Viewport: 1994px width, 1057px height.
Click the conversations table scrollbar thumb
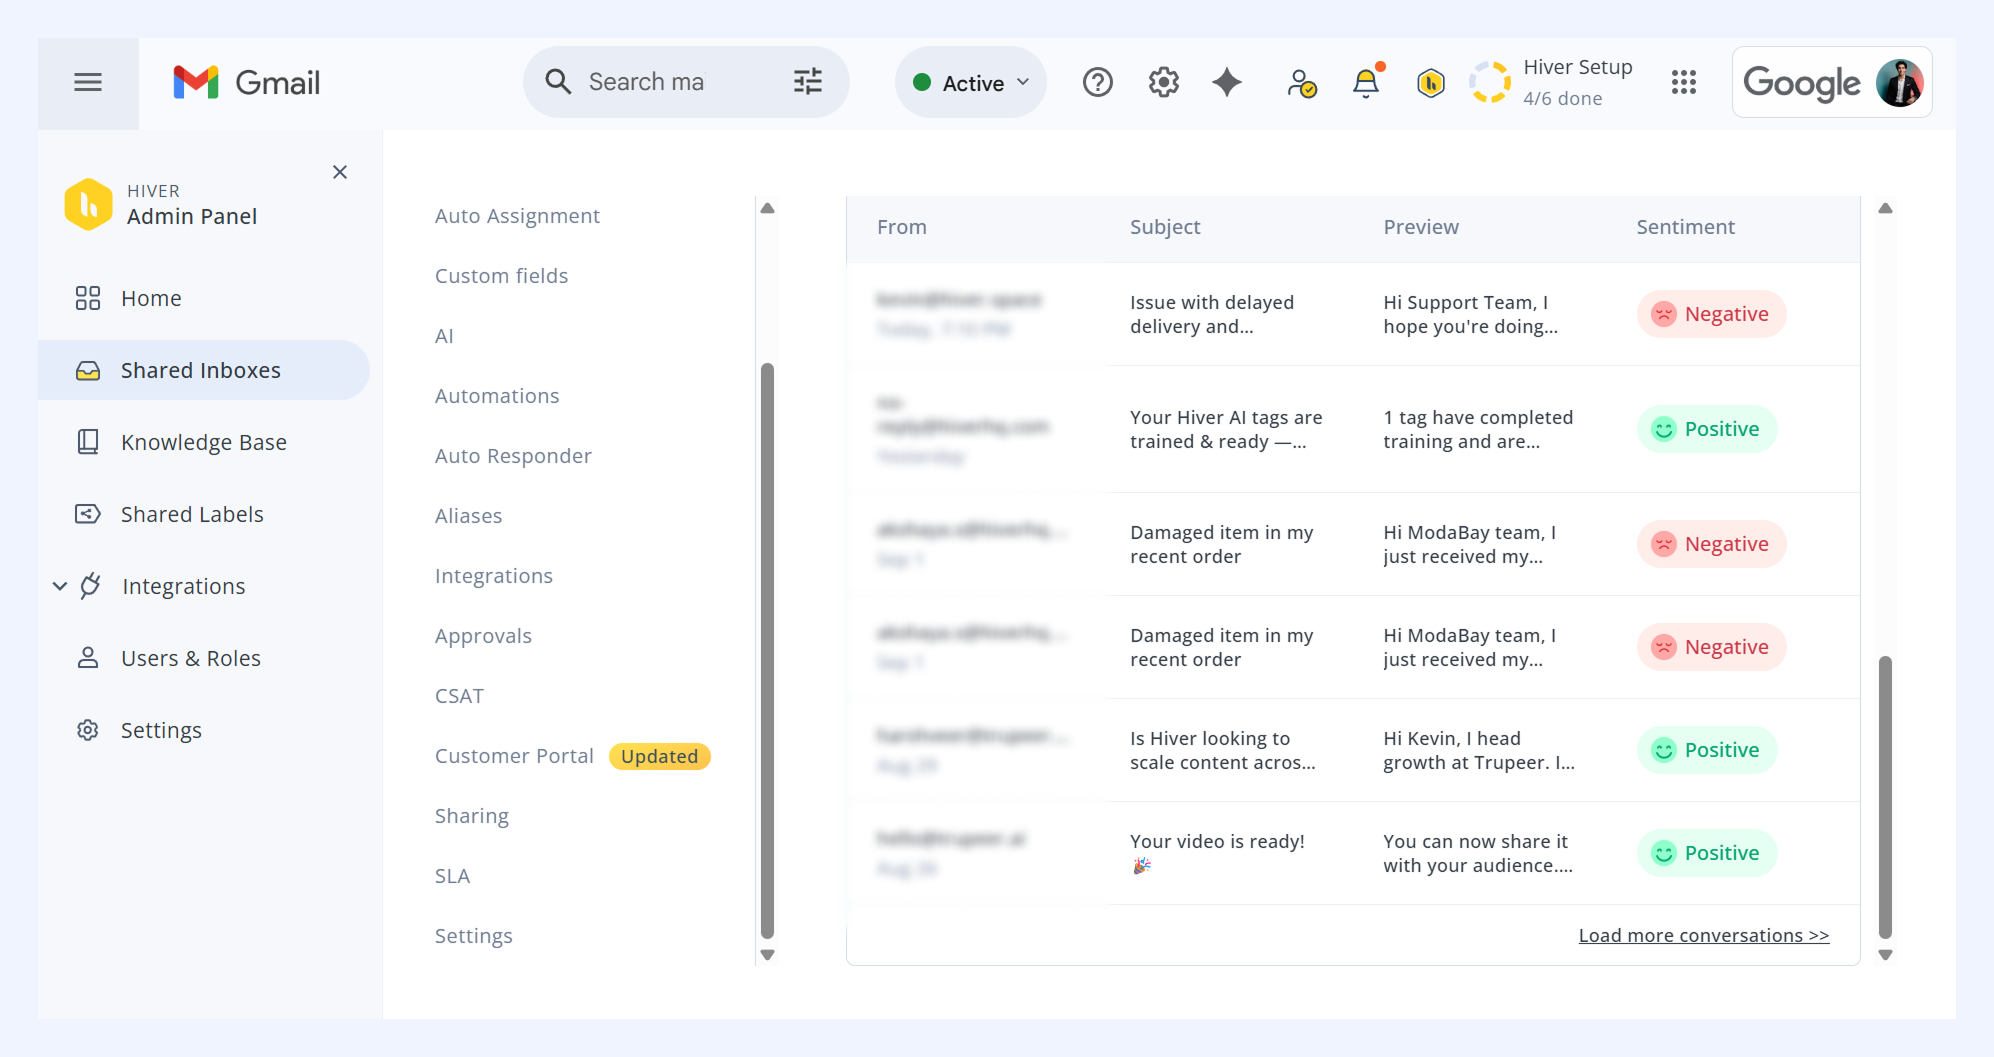tap(1885, 797)
